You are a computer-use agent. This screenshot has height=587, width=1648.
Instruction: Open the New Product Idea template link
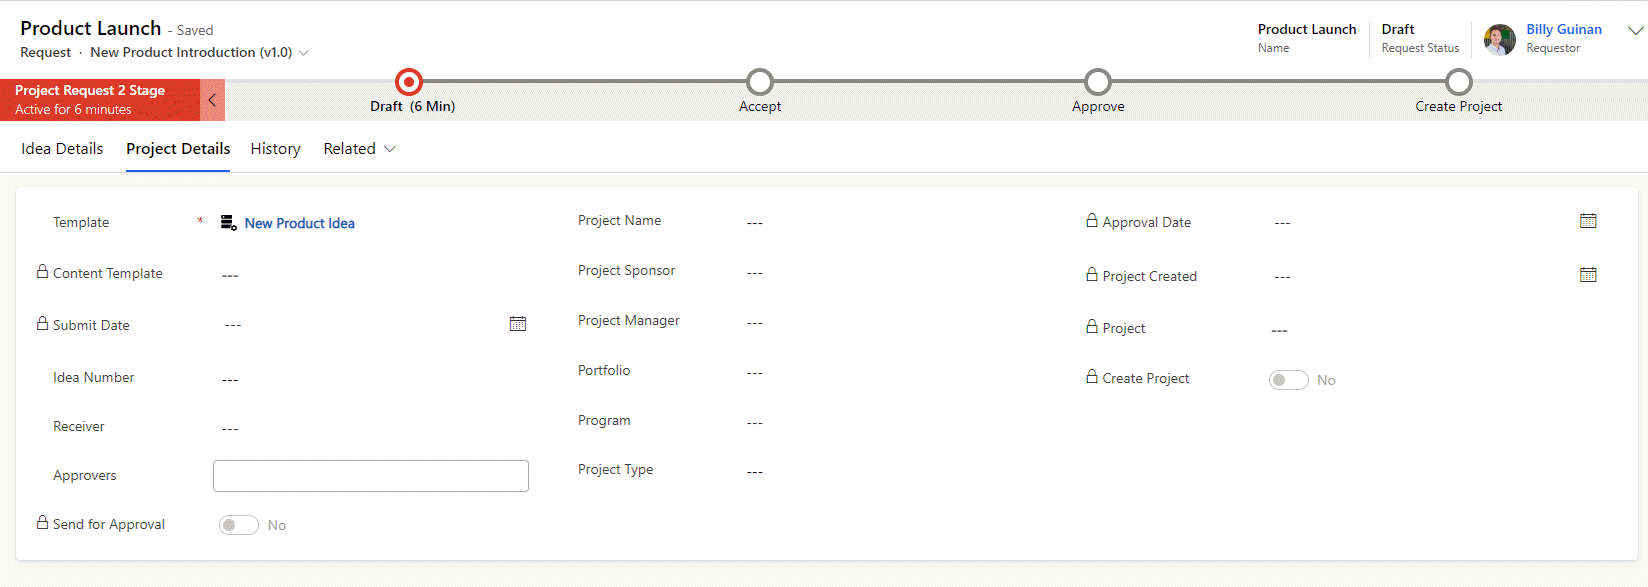(x=300, y=223)
